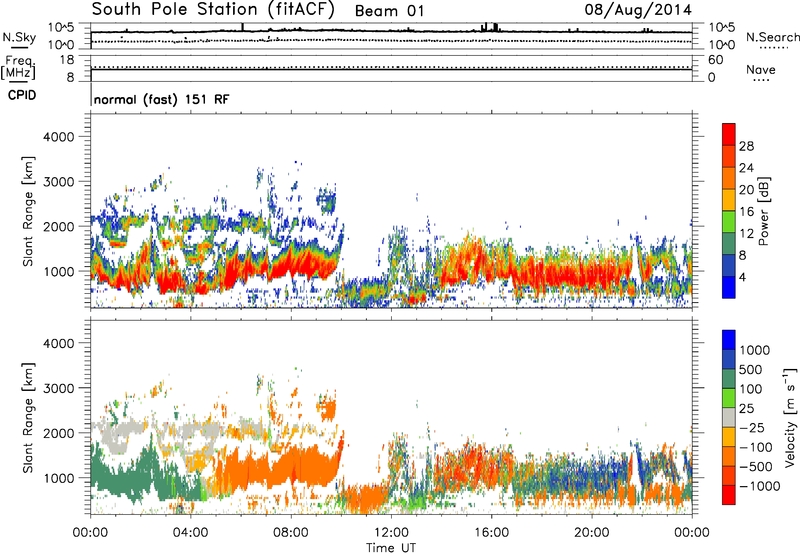Click the 'N.Sky' legend label
Viewport: 800px width, 554px height.
coord(19,37)
